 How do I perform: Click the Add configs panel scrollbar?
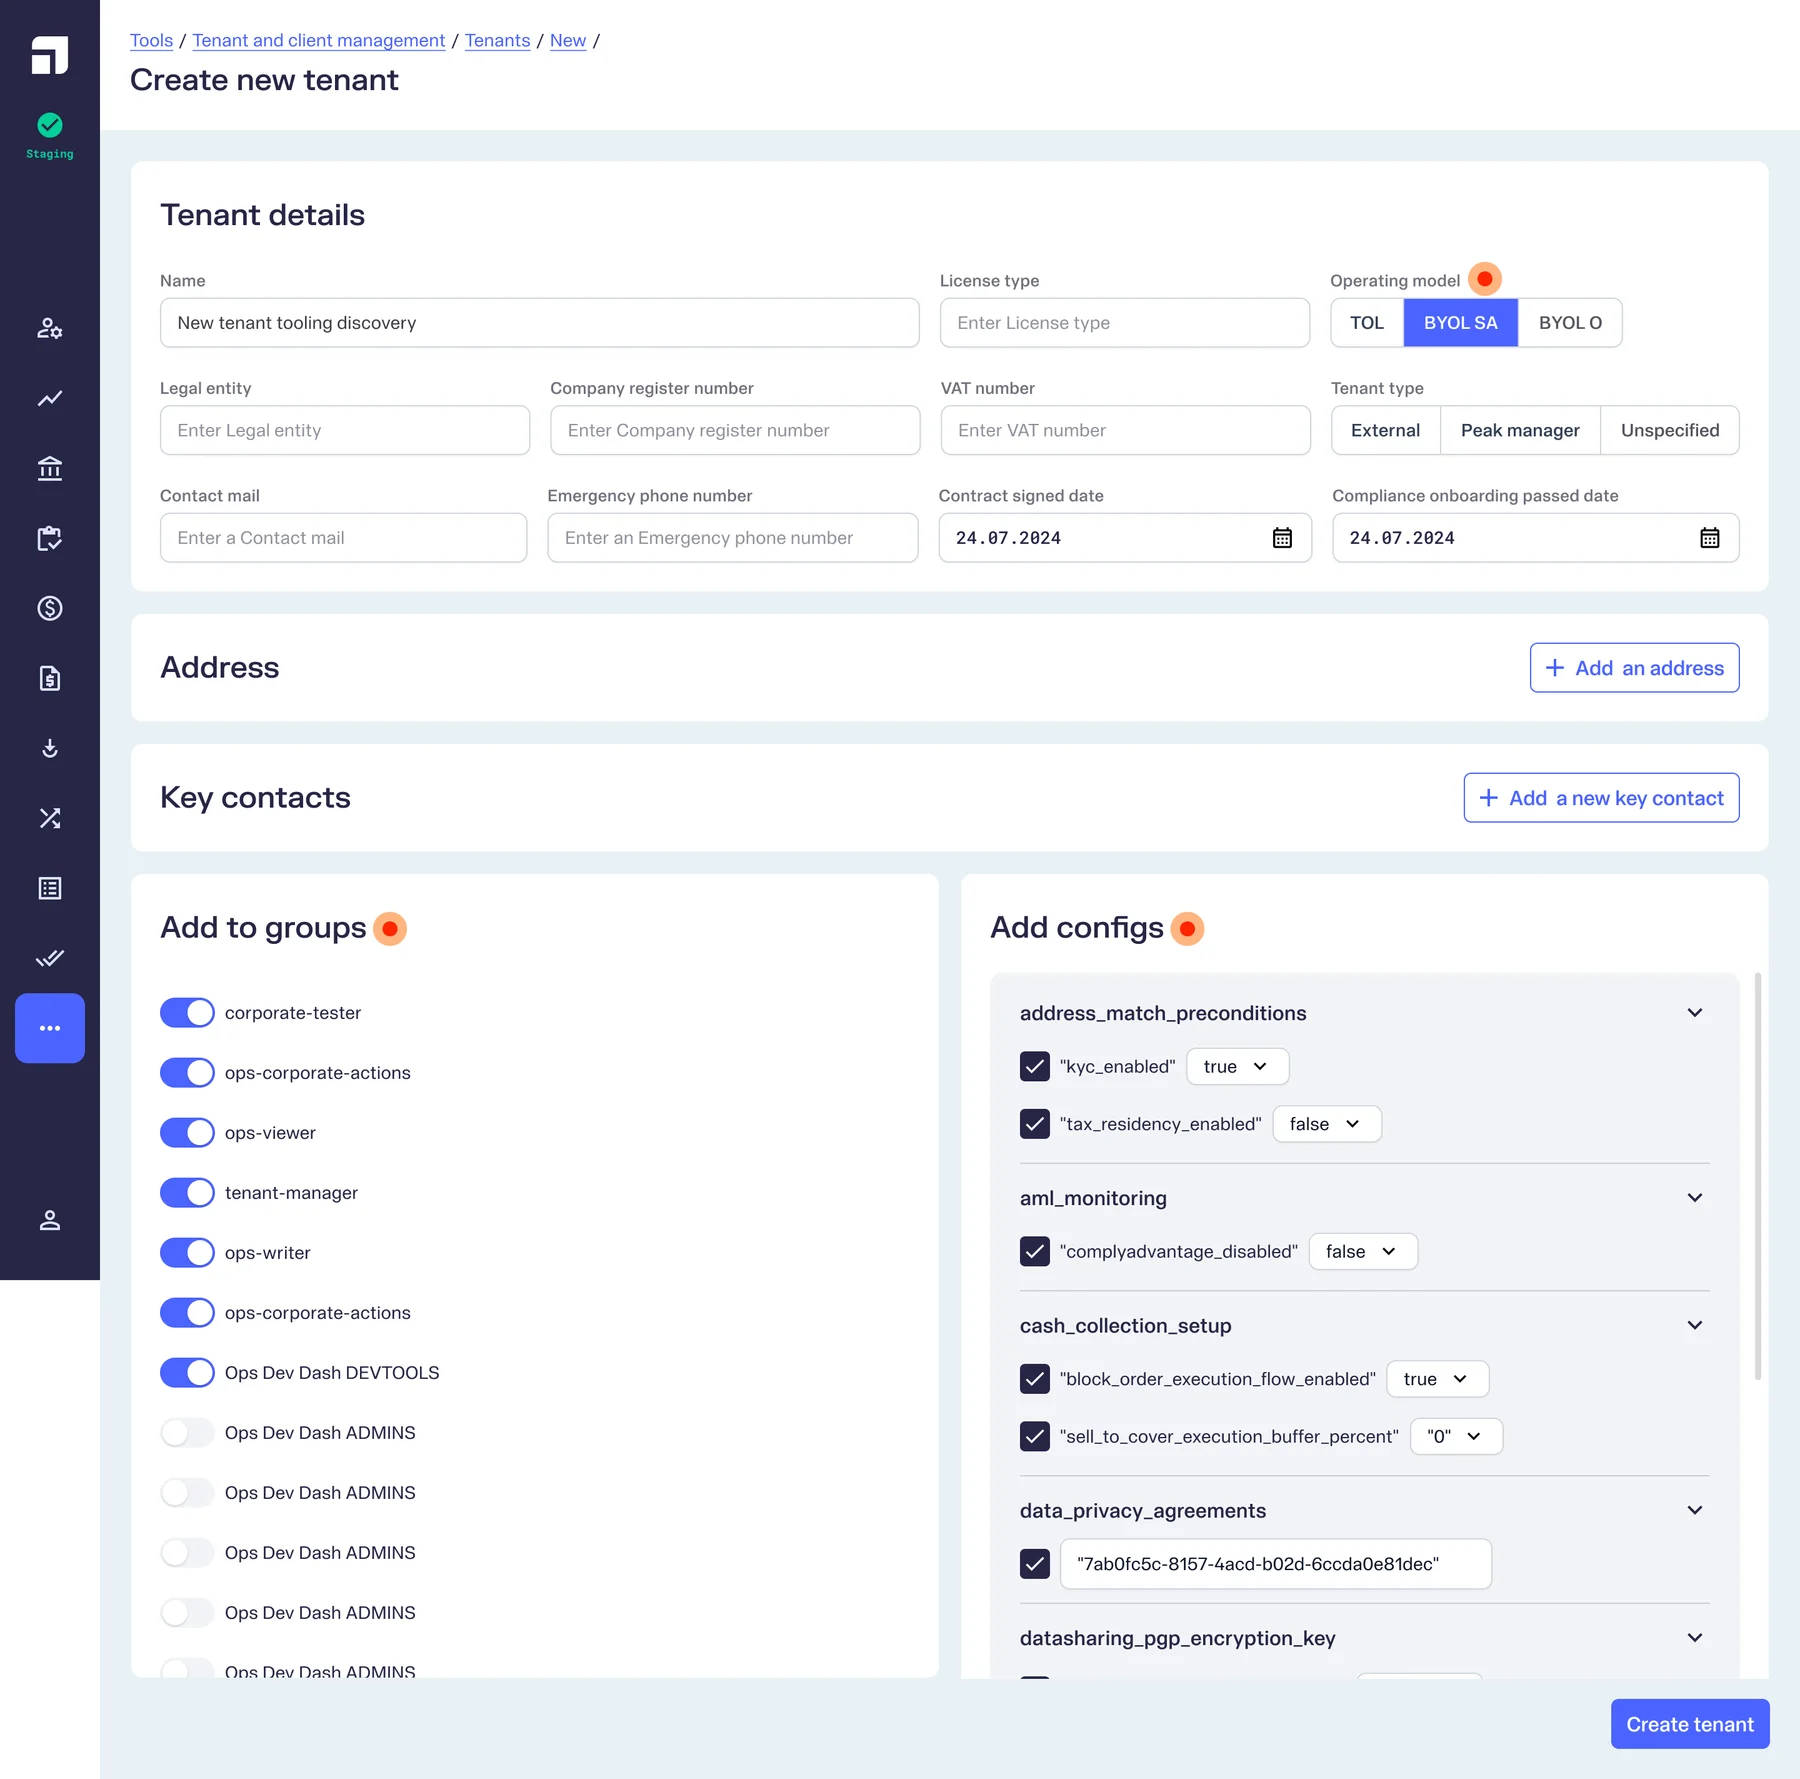click(x=1757, y=1175)
